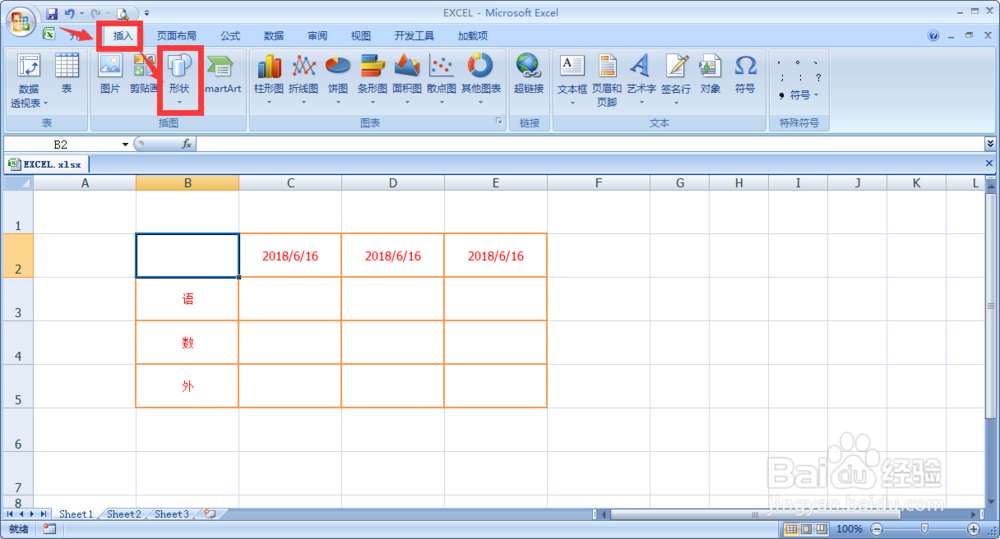Screen dimensions: 1000x539
Task: Insert a PivotTable (数据透视表)
Action: click(x=29, y=81)
